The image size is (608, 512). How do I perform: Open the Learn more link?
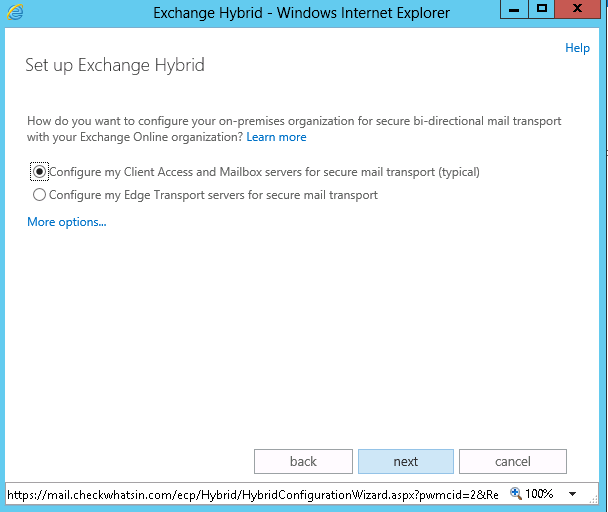[276, 137]
